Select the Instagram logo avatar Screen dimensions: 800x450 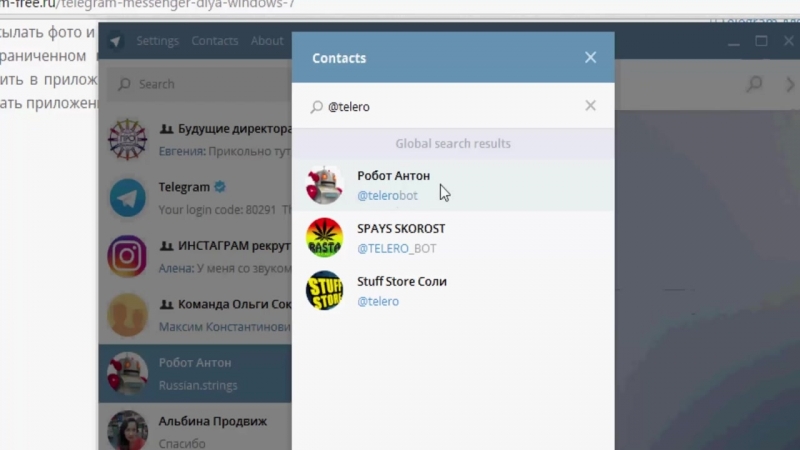pos(128,256)
